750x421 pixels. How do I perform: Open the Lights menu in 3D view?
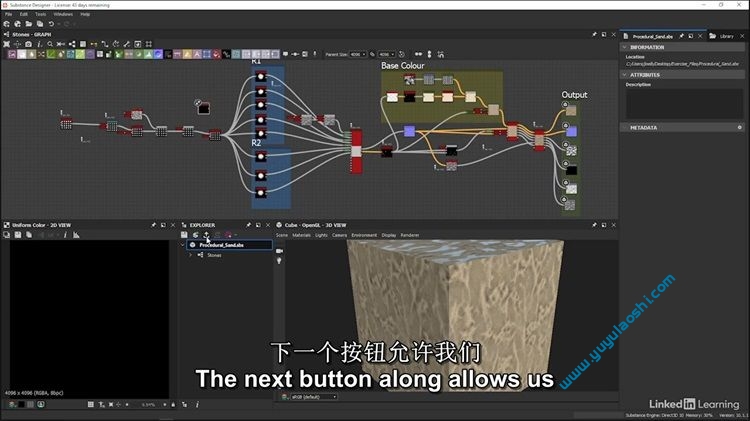[x=321, y=235]
